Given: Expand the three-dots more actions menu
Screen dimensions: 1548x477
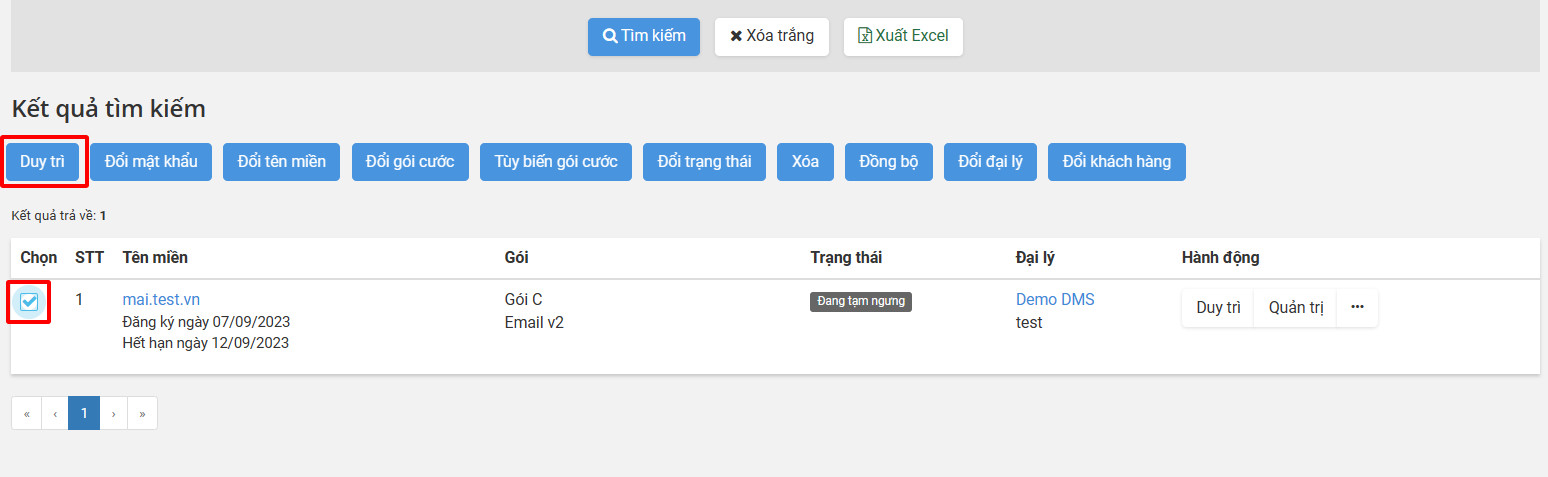Looking at the screenshot, I should (1357, 308).
